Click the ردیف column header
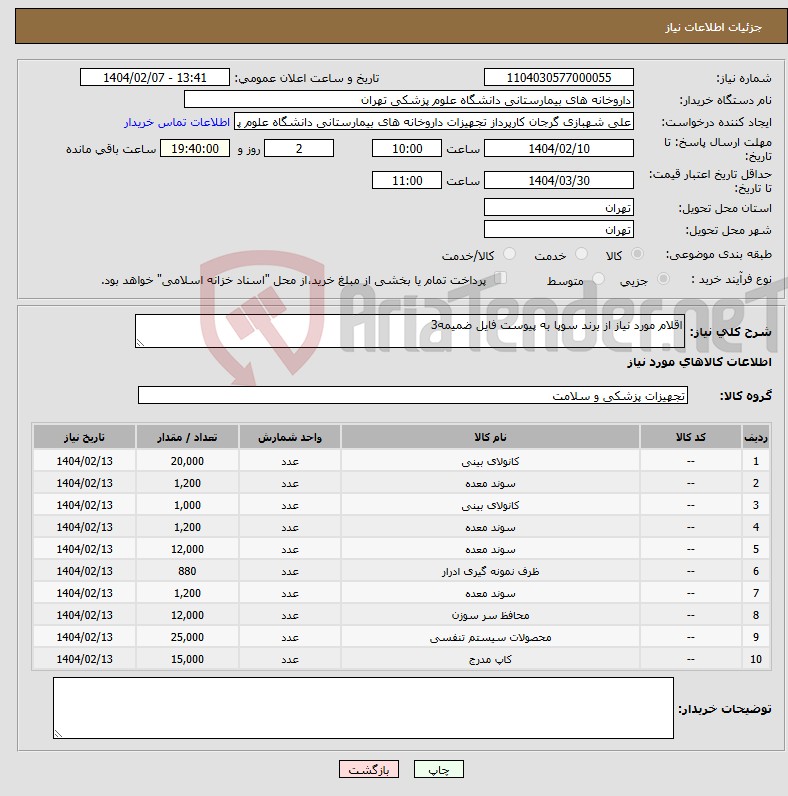Image resolution: width=788 pixels, height=796 pixels. 756,437
